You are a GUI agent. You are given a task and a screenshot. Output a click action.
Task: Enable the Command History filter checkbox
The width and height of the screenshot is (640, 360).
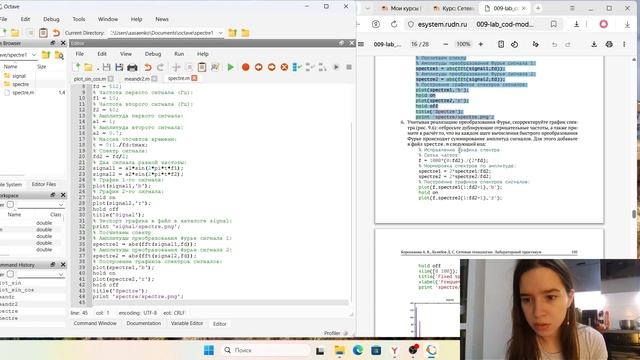pos(10,274)
